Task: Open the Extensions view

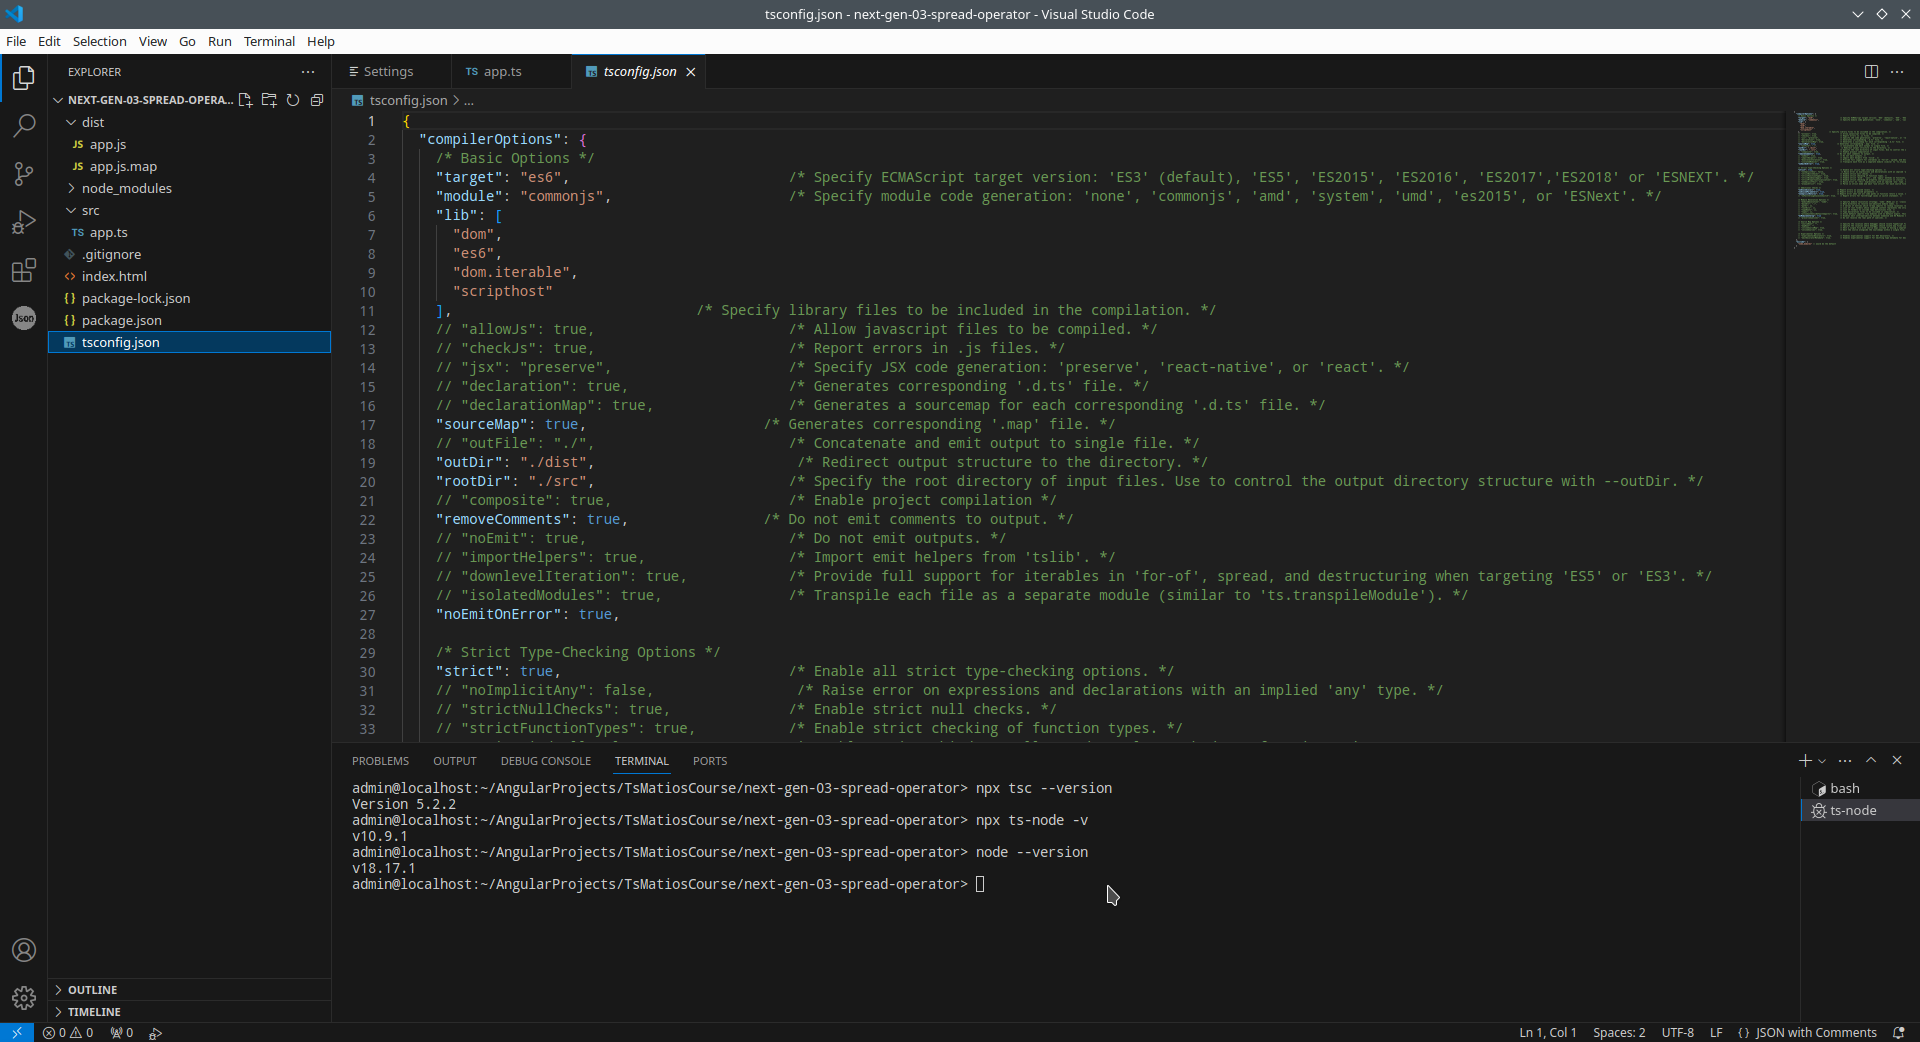Action: 24,270
